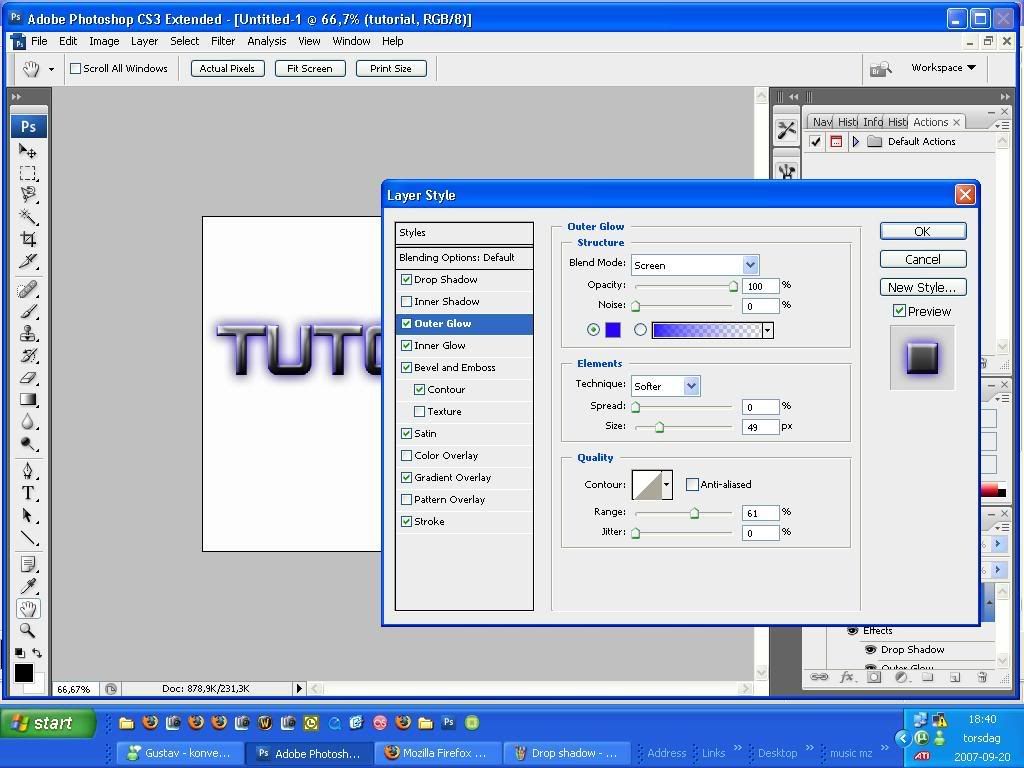
Task: Toggle the Stroke checkbox
Action: (406, 522)
